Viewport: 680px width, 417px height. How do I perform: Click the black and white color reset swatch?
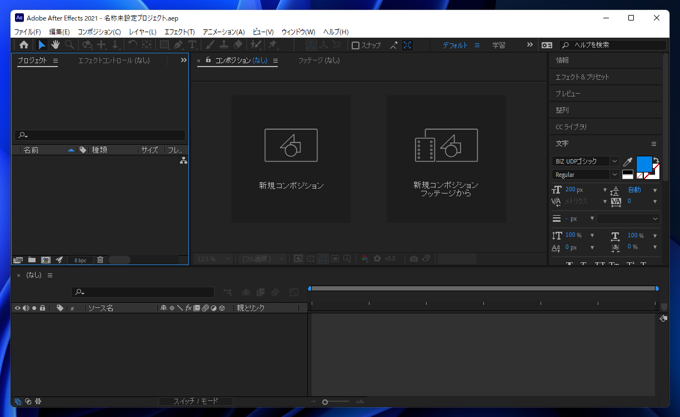coord(628,175)
